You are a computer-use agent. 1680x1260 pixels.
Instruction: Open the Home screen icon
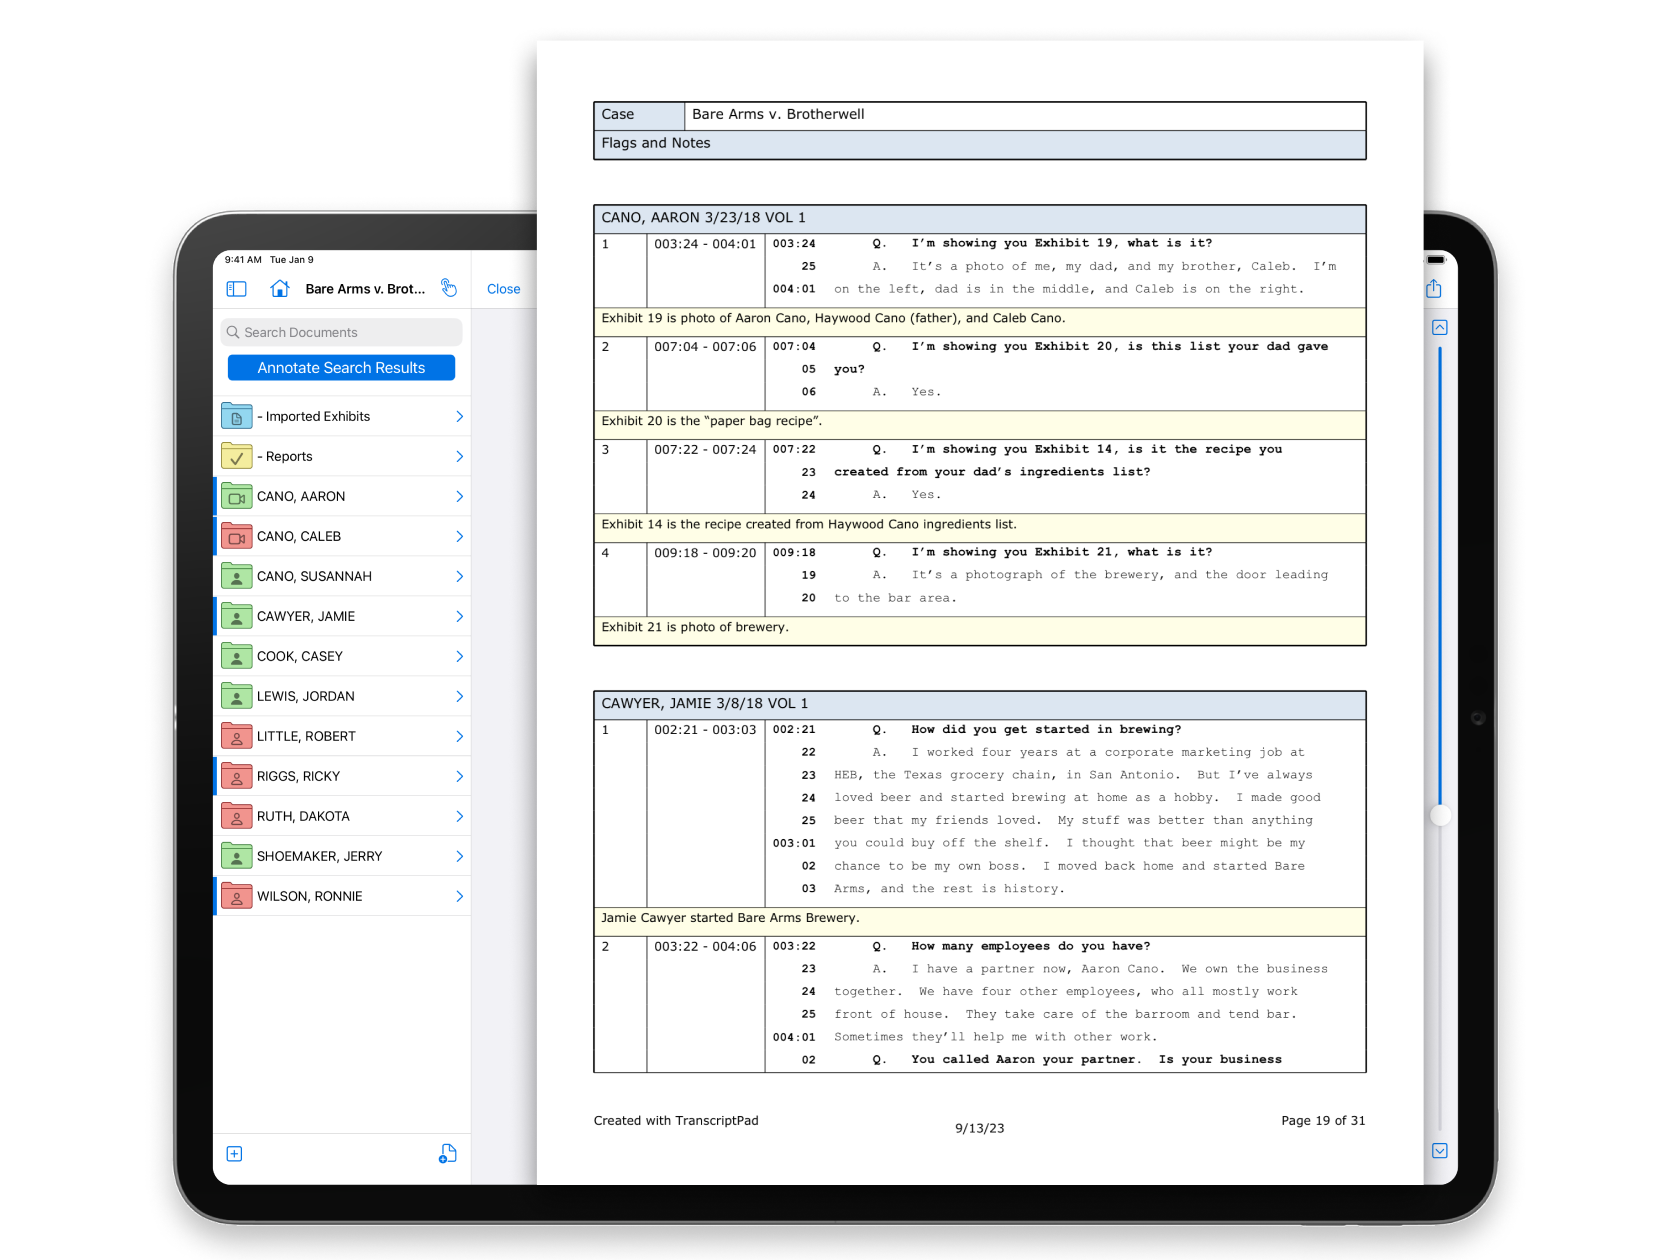[279, 288]
